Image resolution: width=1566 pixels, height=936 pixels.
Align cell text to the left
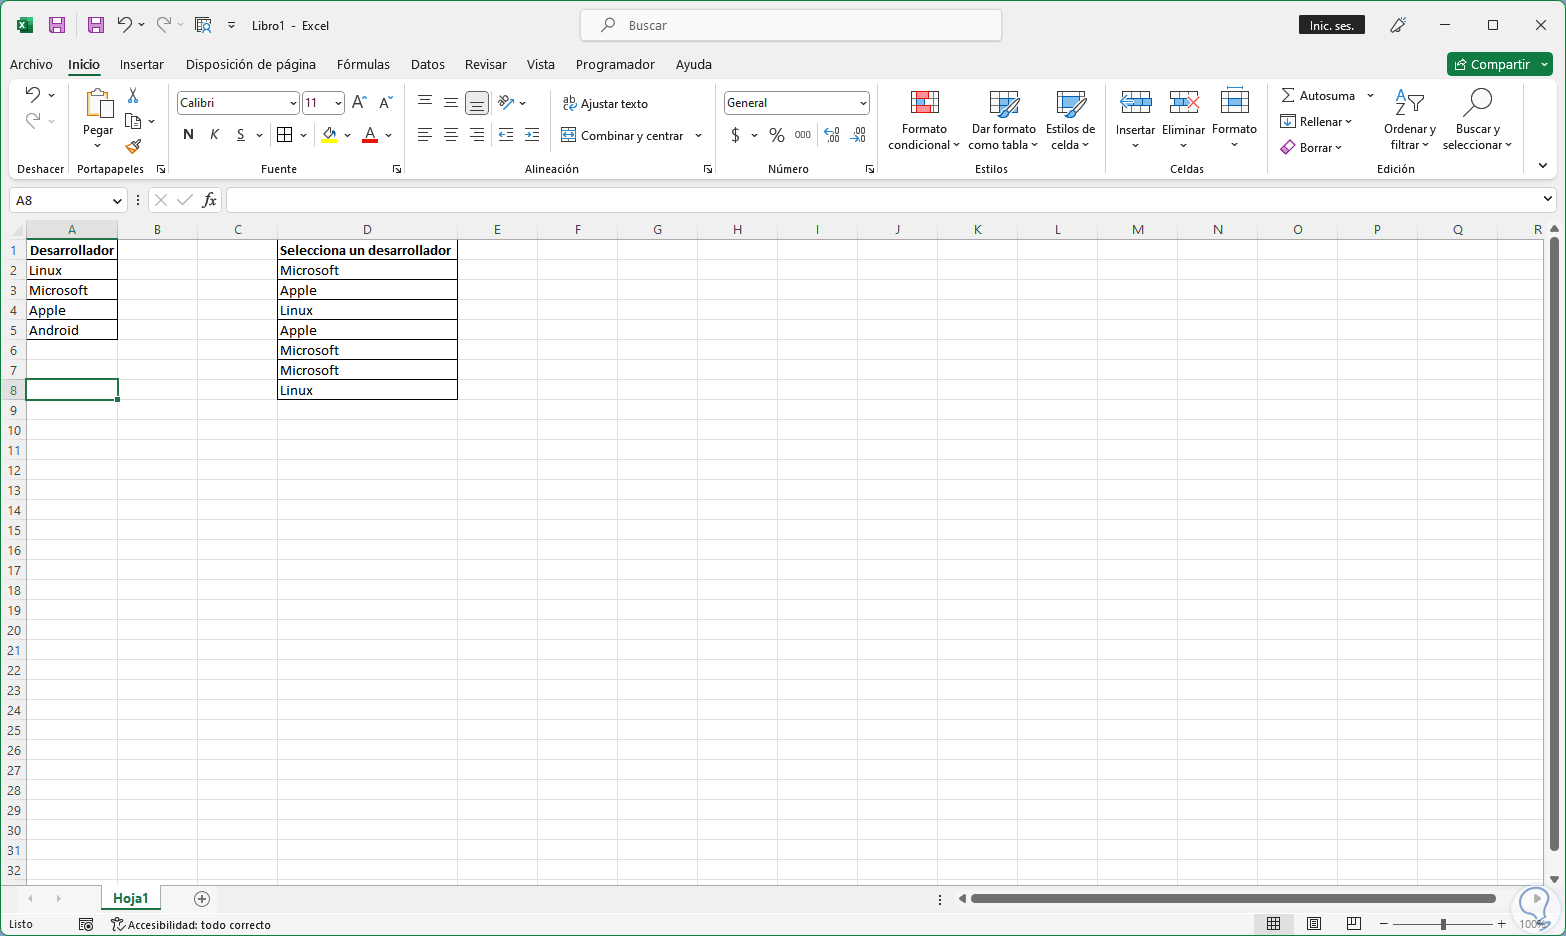(425, 135)
